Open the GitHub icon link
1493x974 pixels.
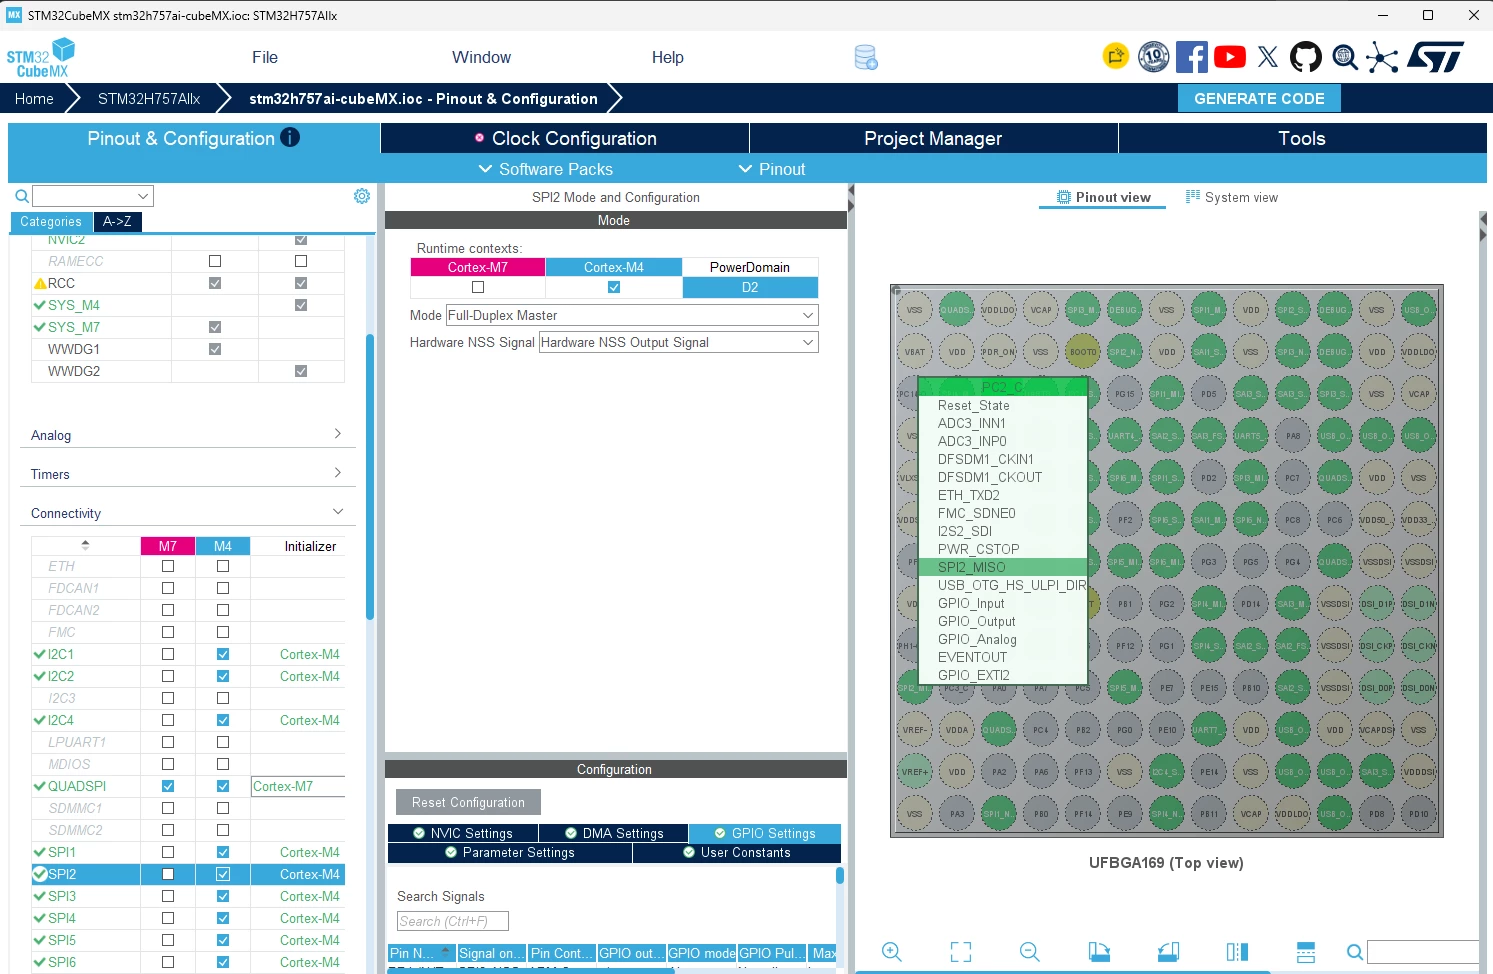(1305, 57)
